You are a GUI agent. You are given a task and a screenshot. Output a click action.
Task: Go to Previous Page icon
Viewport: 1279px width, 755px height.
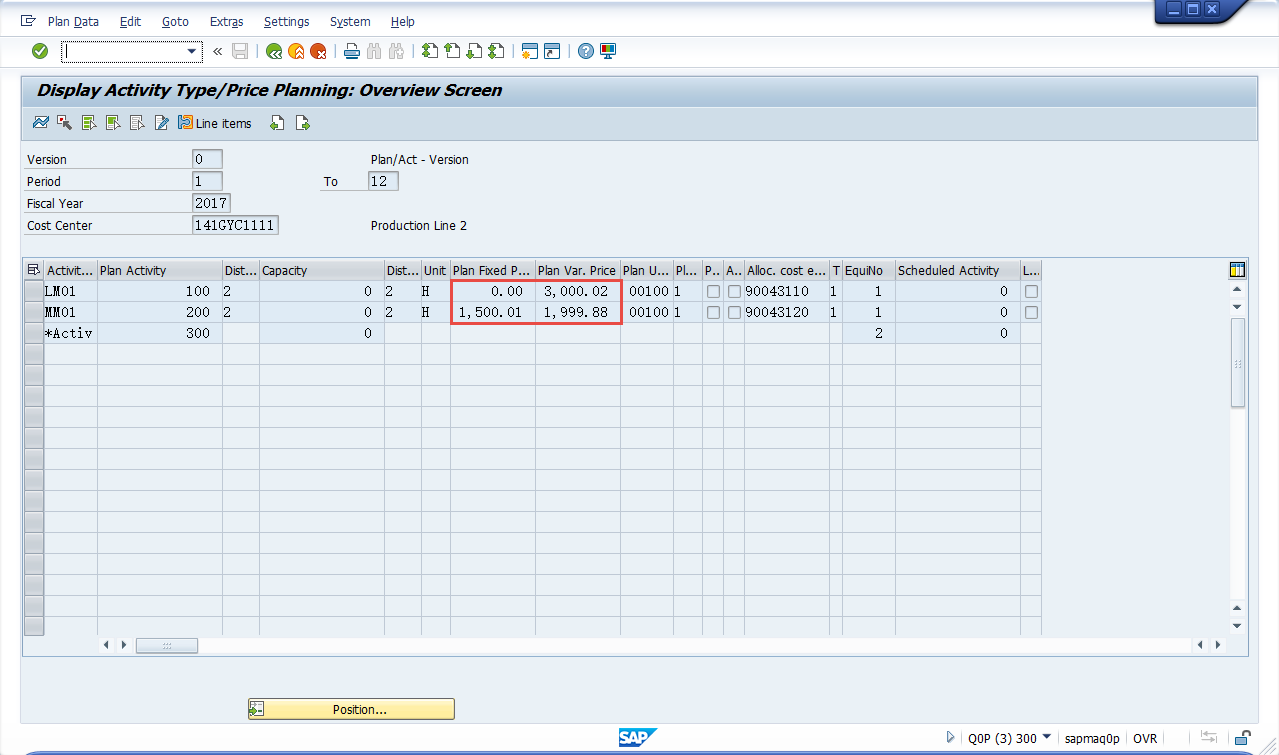click(452, 51)
